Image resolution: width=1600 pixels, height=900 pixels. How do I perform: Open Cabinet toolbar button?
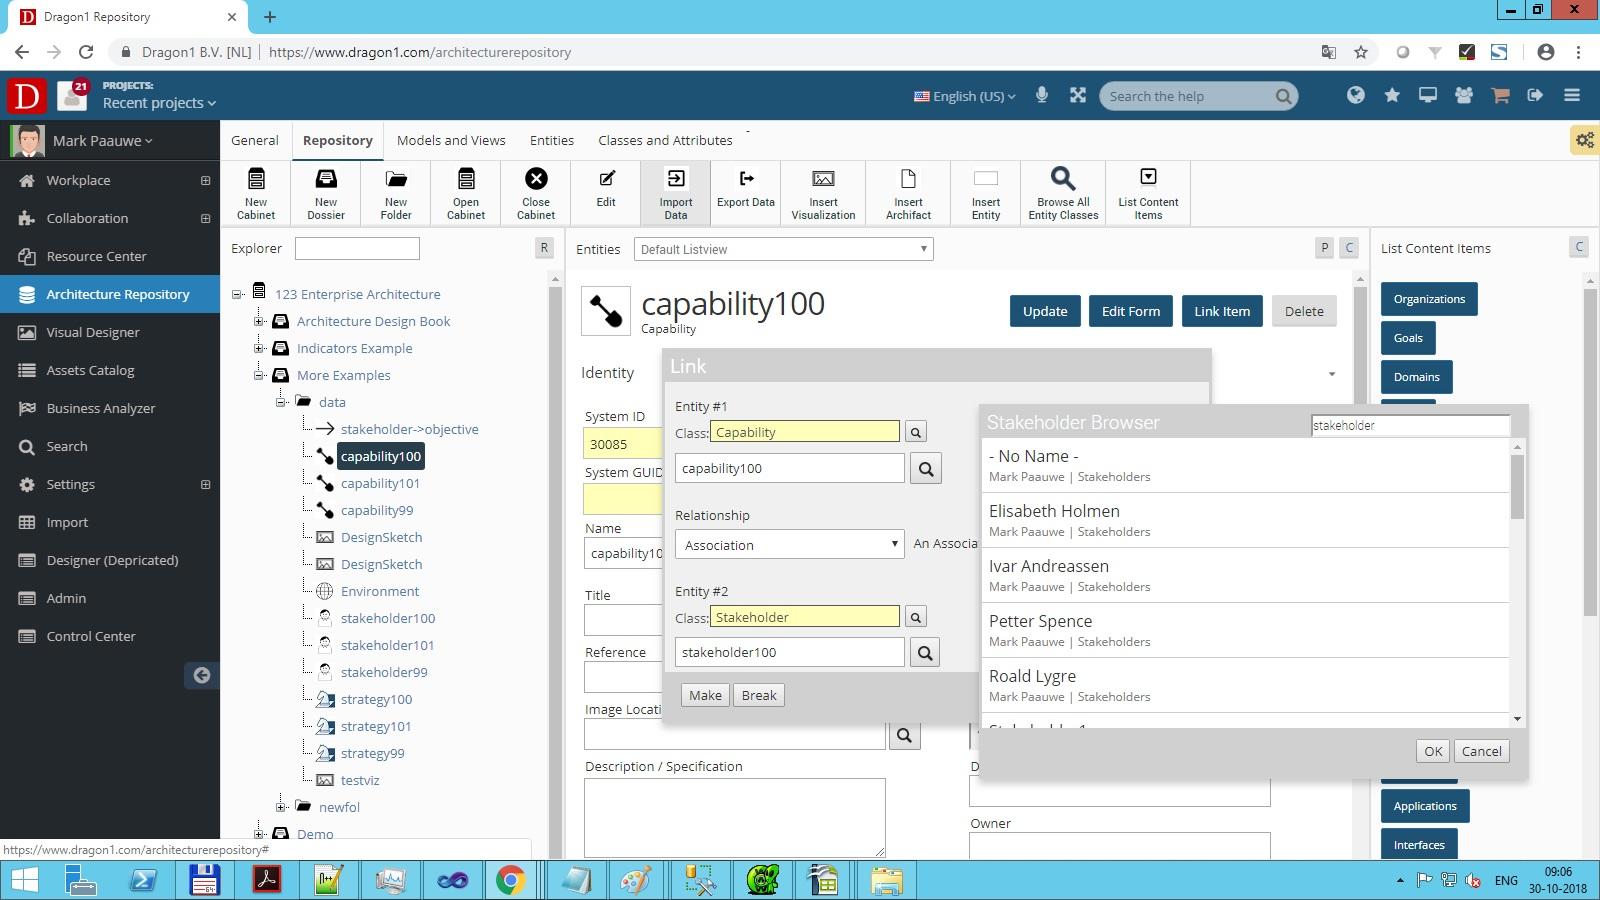pos(466,192)
